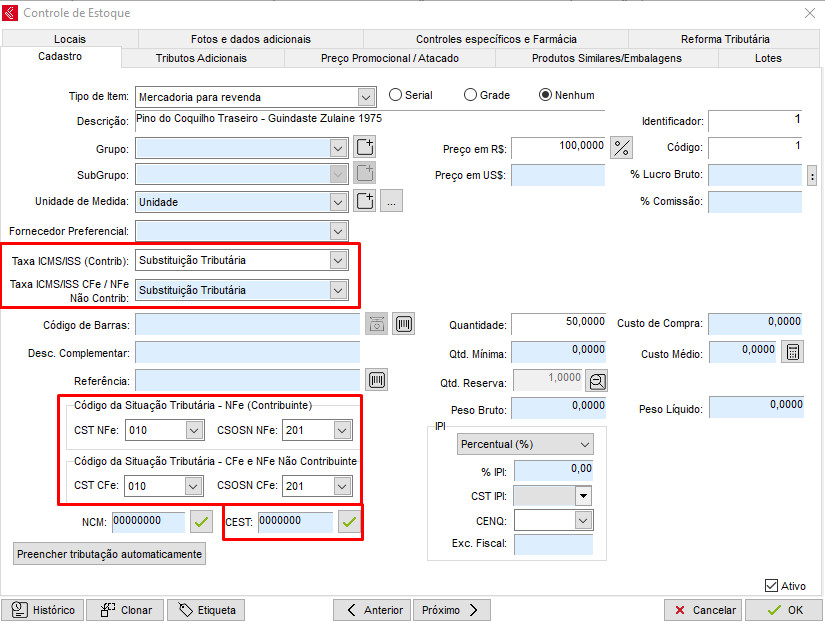Click the scale icon beside Código de Barras
The height and width of the screenshot is (627, 825).
tap(376, 324)
